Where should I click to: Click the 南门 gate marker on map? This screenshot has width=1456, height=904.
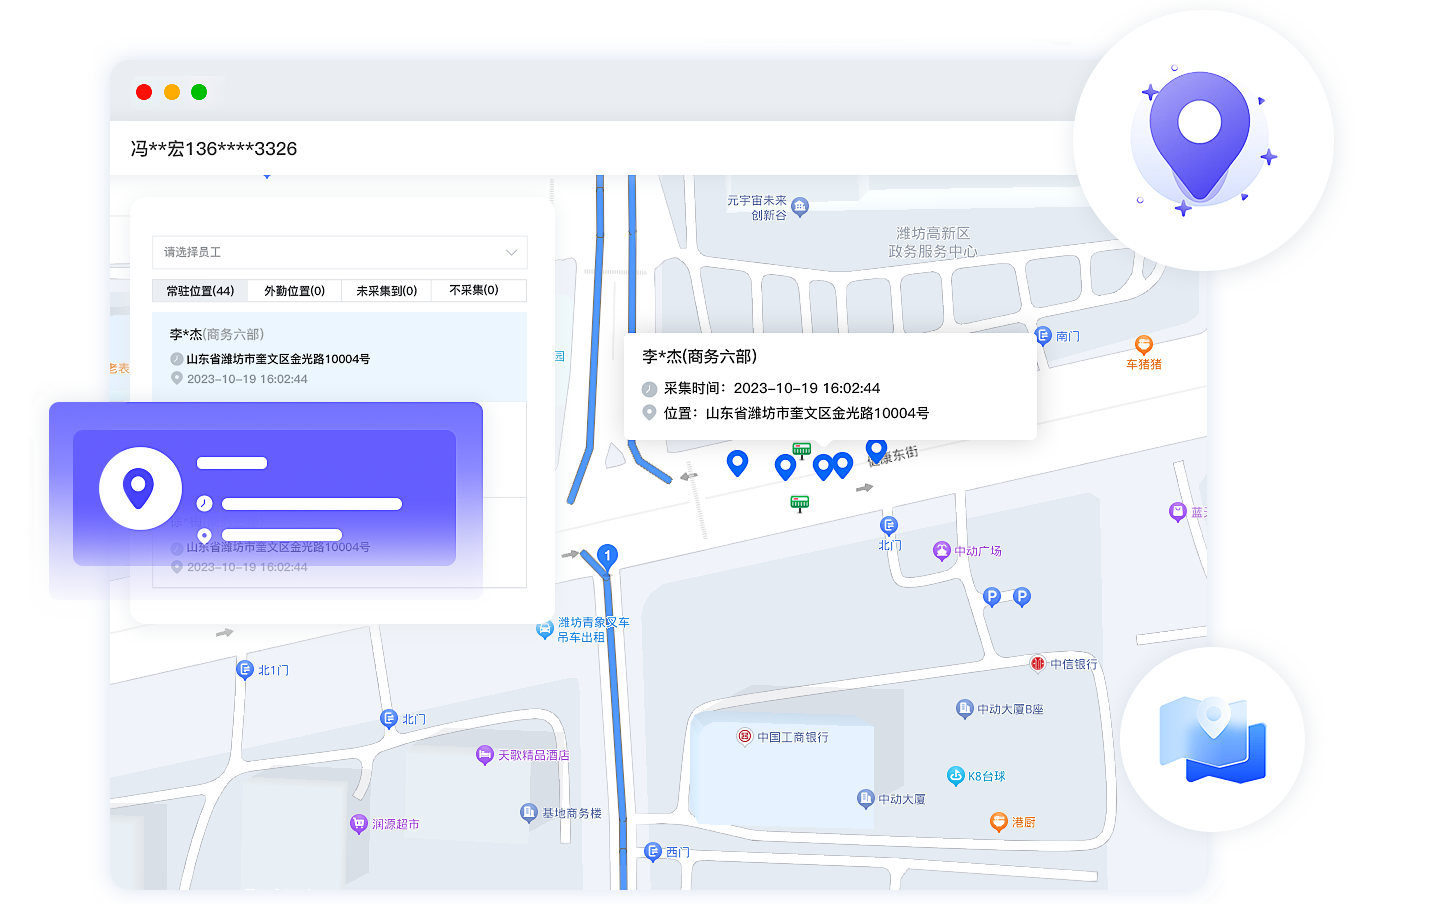coord(1043,335)
